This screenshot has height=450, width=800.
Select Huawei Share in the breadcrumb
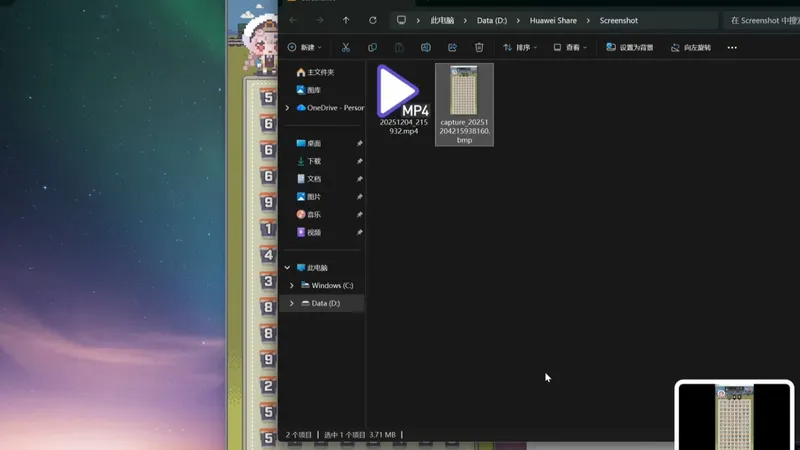point(553,20)
